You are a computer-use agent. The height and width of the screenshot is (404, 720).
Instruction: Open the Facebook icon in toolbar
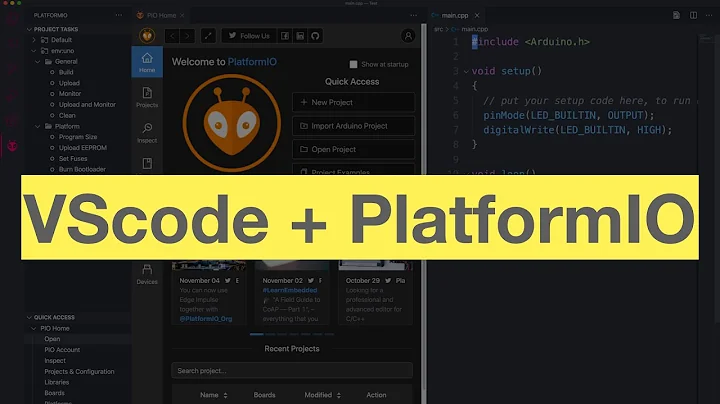click(285, 36)
